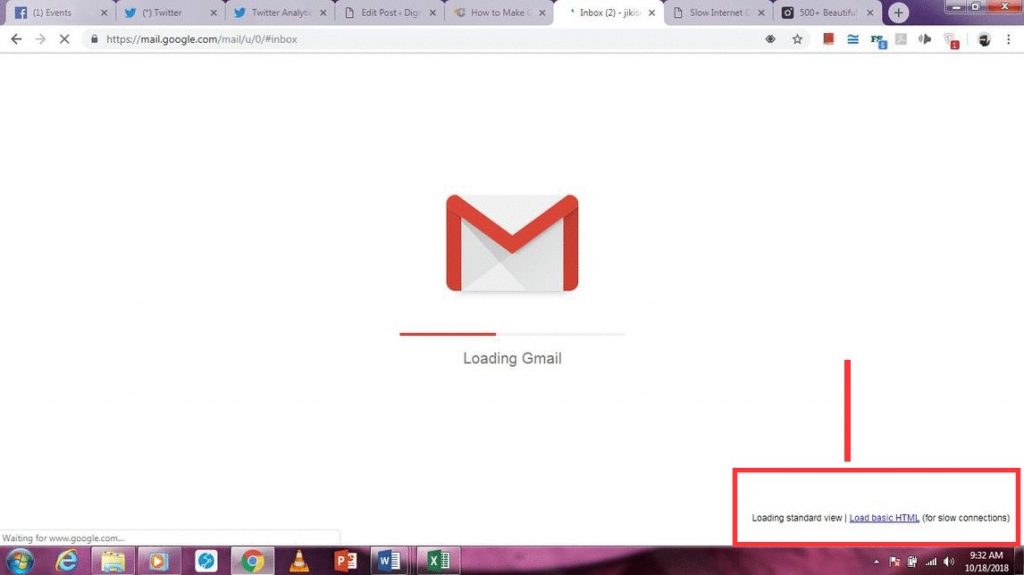This screenshot has height=575, width=1024.
Task: Open the speaker extension icon in toolbar
Action: (x=925, y=39)
